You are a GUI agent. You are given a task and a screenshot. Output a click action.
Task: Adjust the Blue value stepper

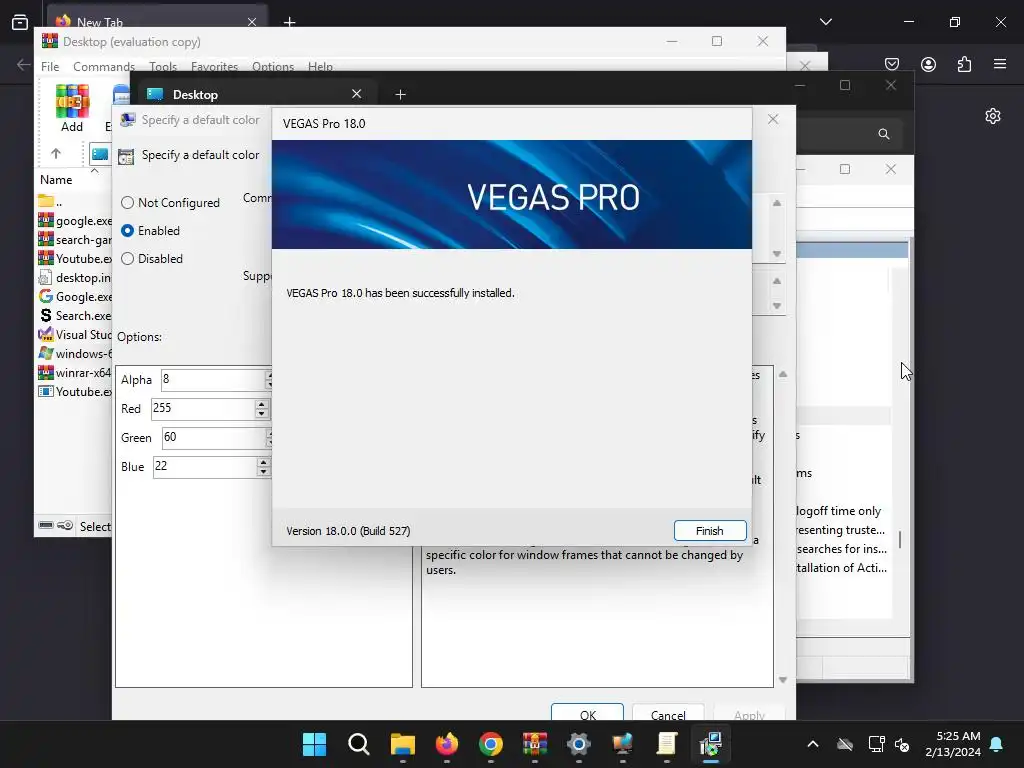pos(263,467)
